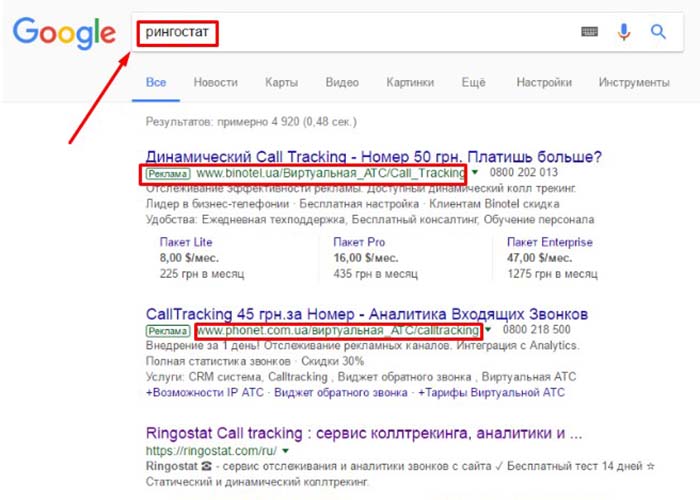
Task: Click the Реклама badge on the binotel ad
Action: [168, 174]
